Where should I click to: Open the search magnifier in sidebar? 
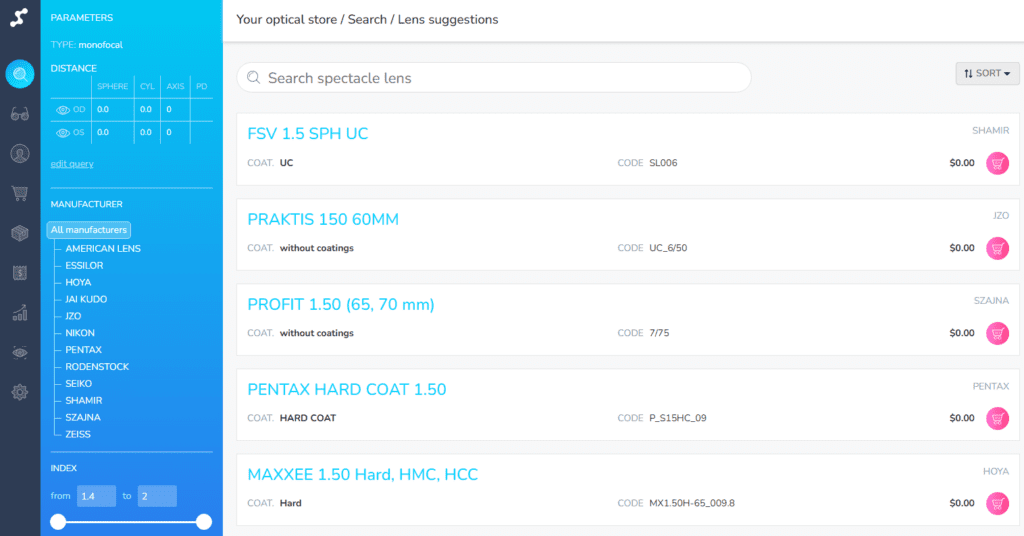(x=20, y=74)
